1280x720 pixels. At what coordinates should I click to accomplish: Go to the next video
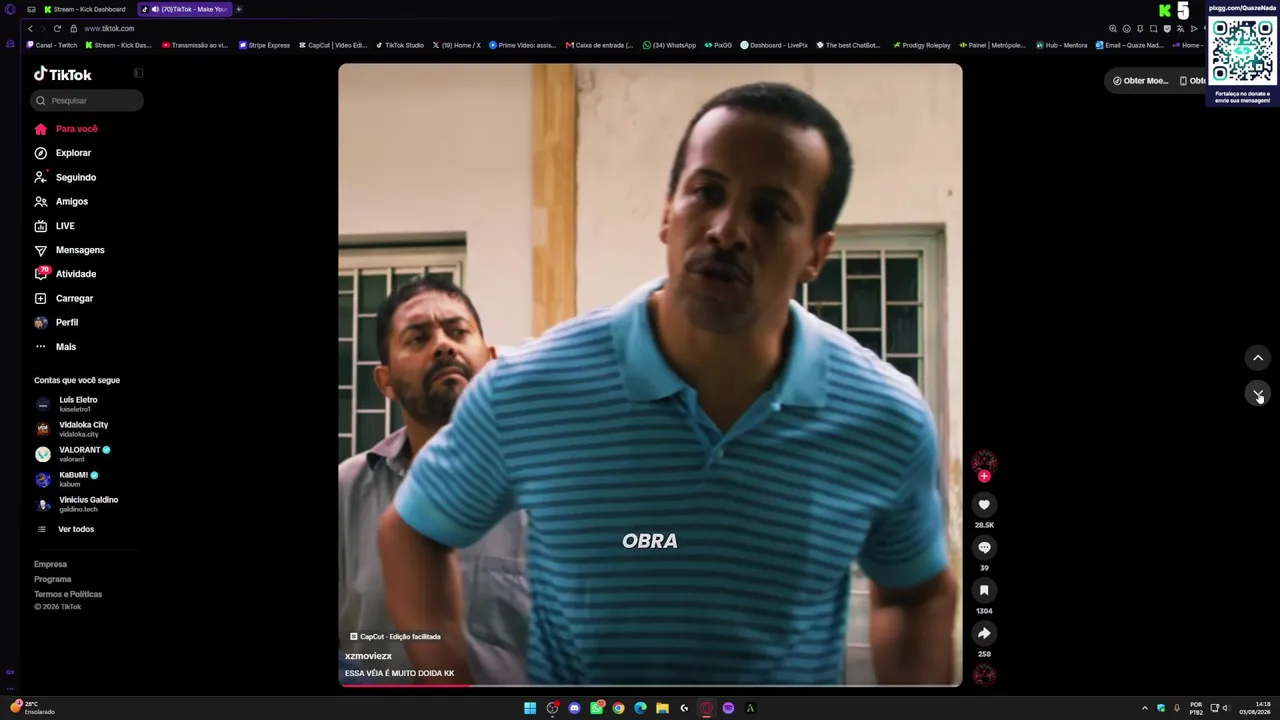1258,393
